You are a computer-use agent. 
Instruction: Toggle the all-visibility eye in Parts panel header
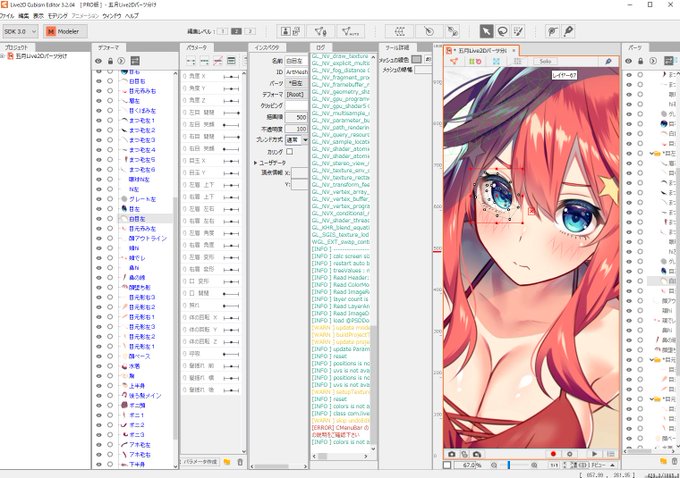(x=628, y=61)
